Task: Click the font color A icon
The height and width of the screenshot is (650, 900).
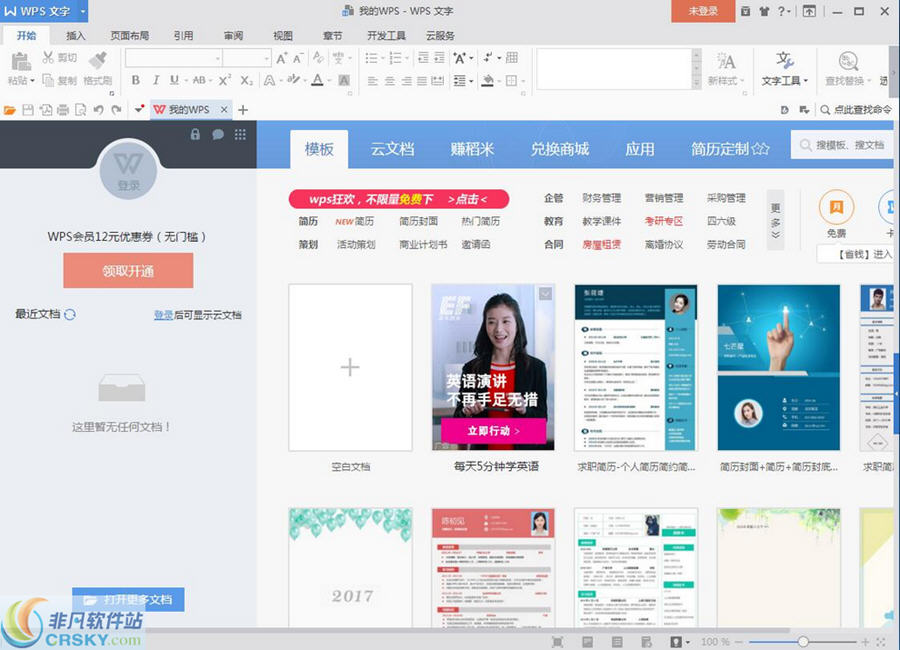Action: click(x=317, y=80)
